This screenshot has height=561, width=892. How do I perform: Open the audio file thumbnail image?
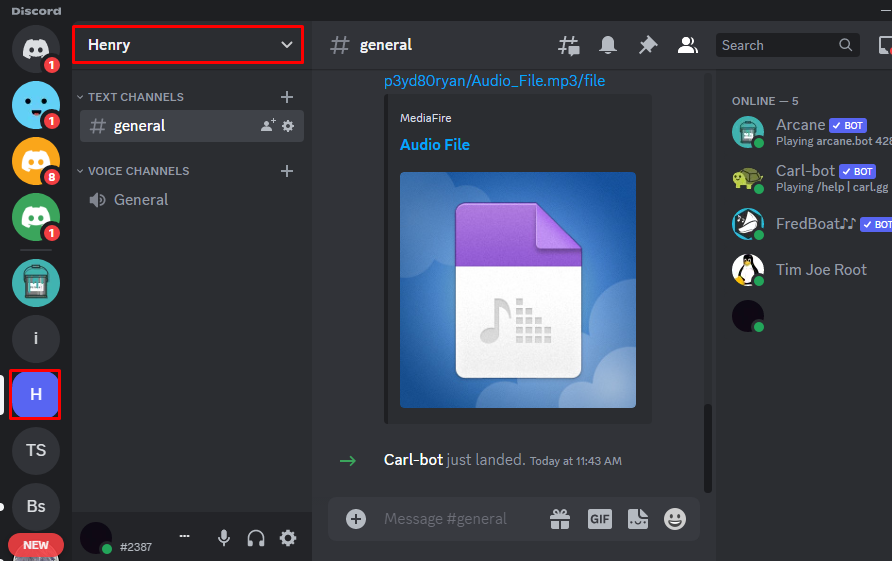518,290
